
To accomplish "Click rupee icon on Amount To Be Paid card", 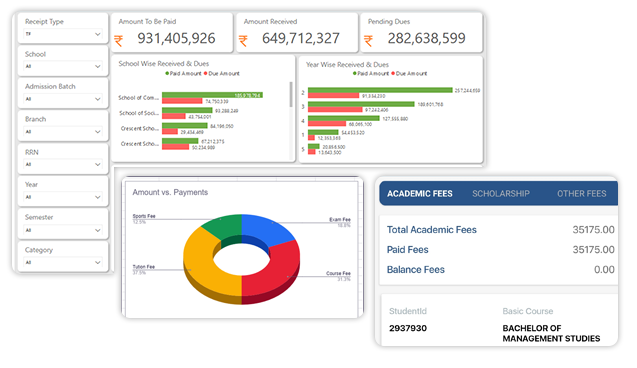I will [118, 41].
